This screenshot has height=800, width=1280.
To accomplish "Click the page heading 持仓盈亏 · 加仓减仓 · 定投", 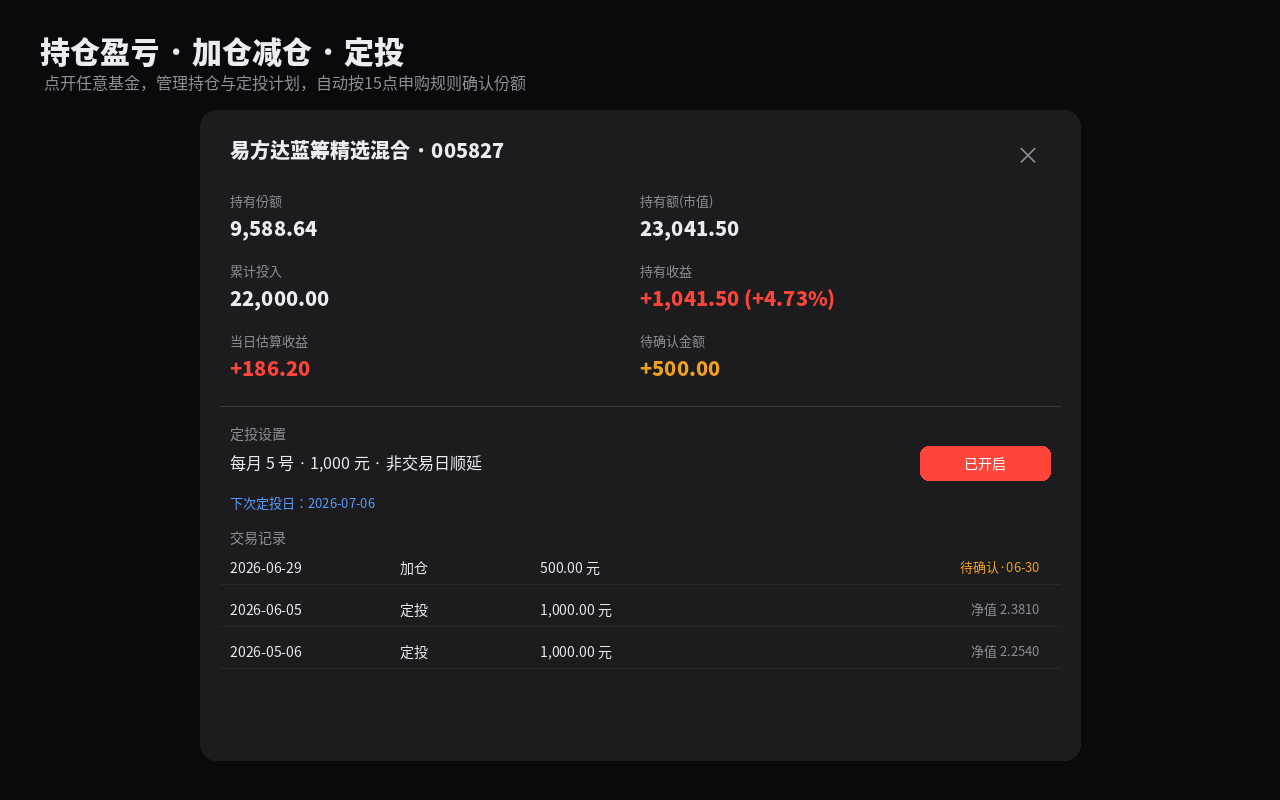I will [x=222, y=52].
